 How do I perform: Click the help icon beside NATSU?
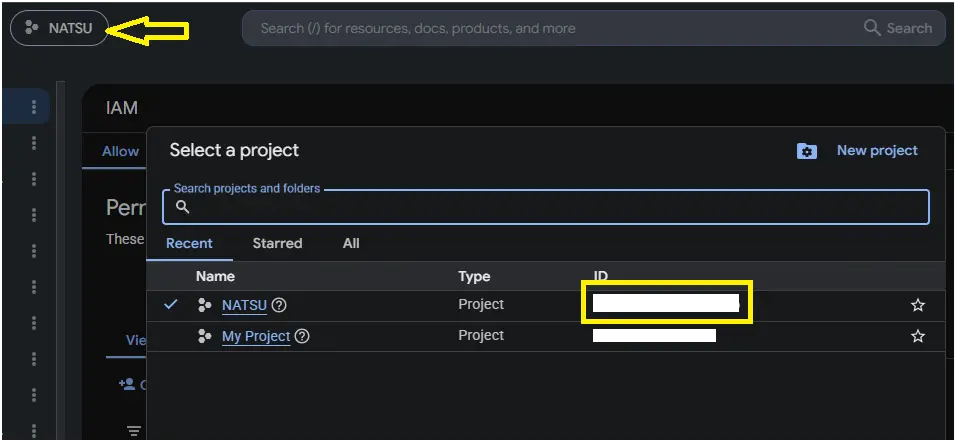(279, 305)
